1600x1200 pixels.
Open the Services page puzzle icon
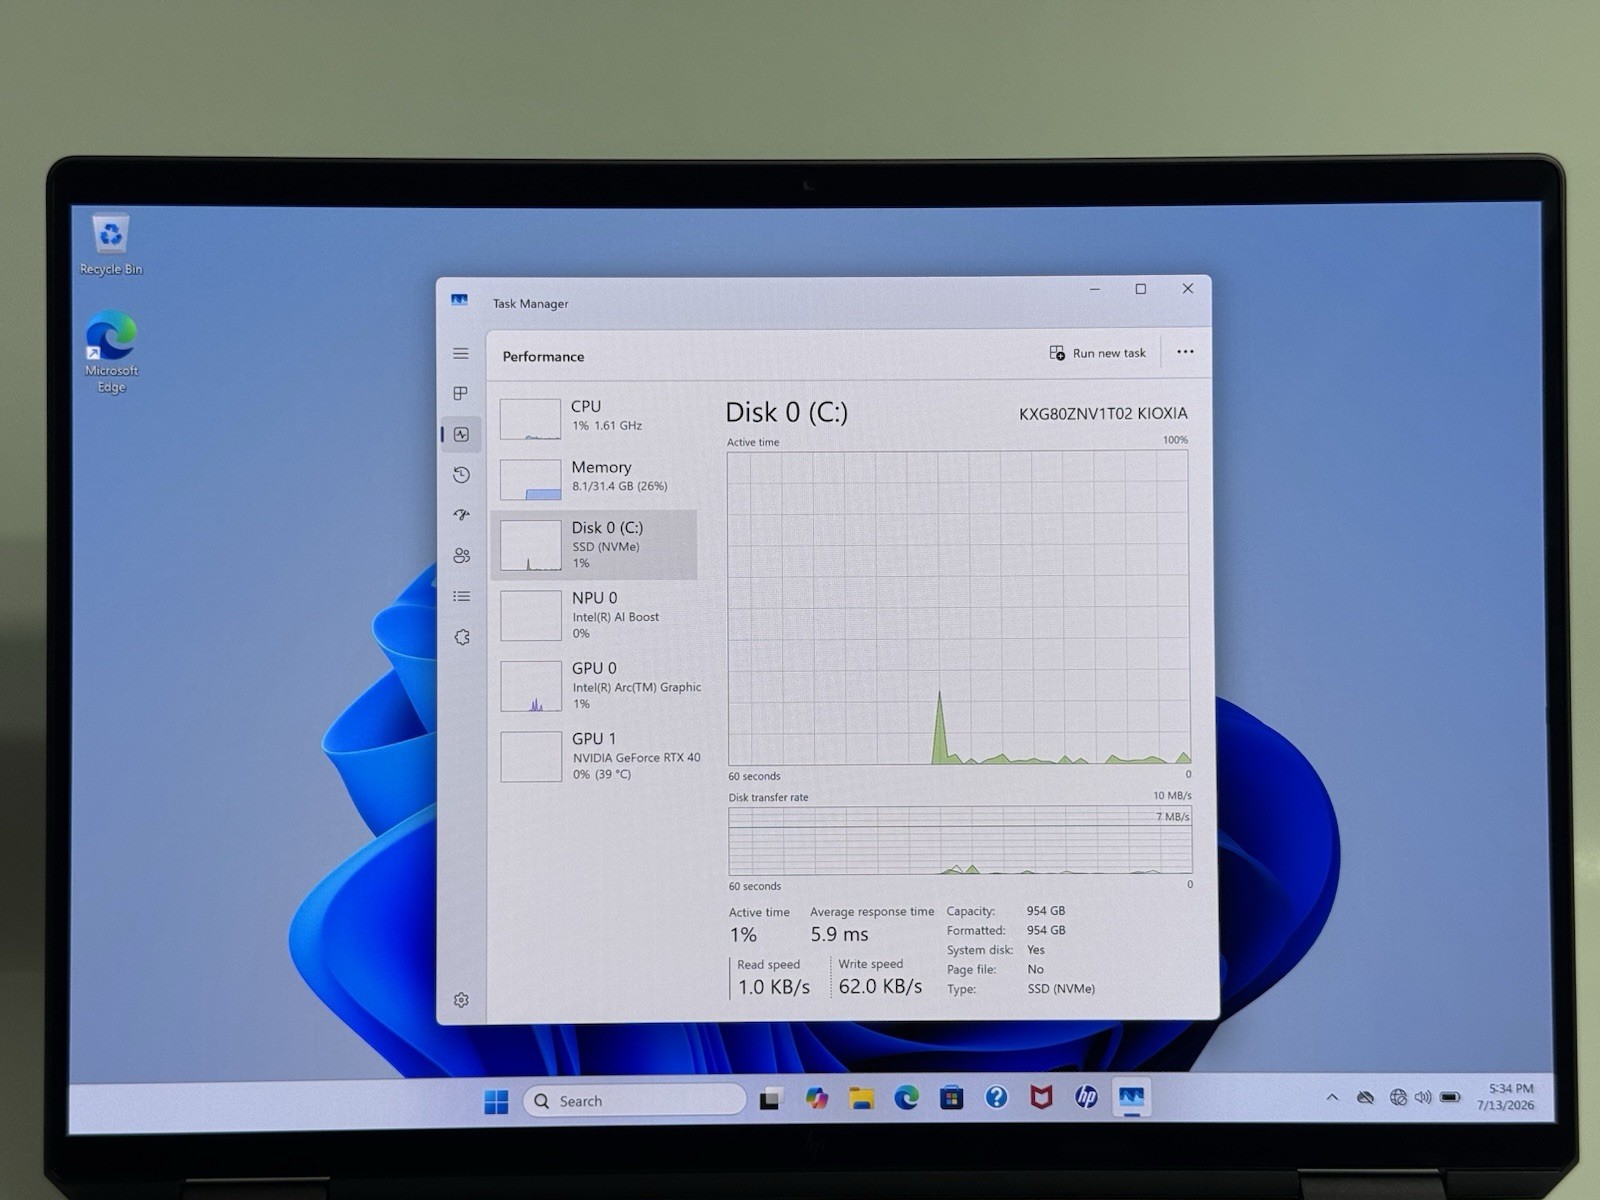(x=461, y=637)
